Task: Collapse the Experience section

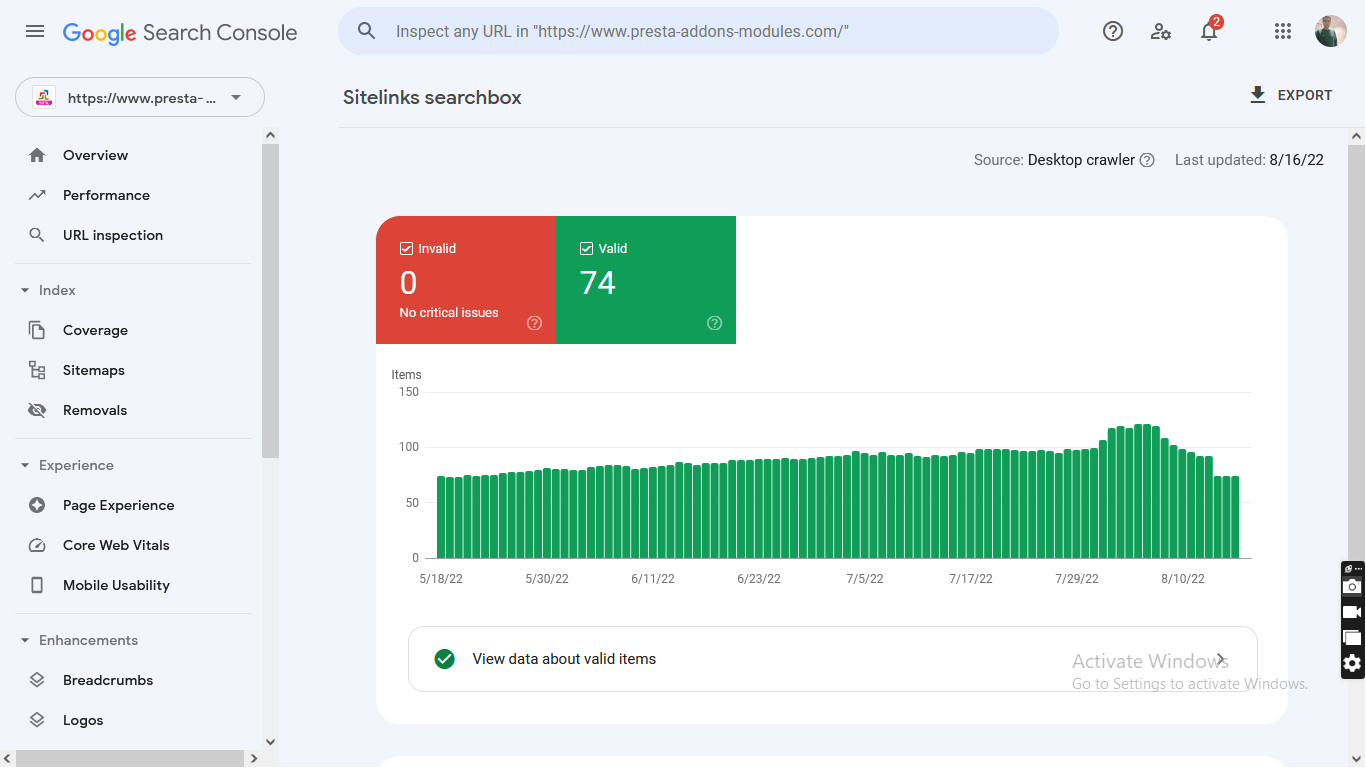Action: (x=25, y=465)
